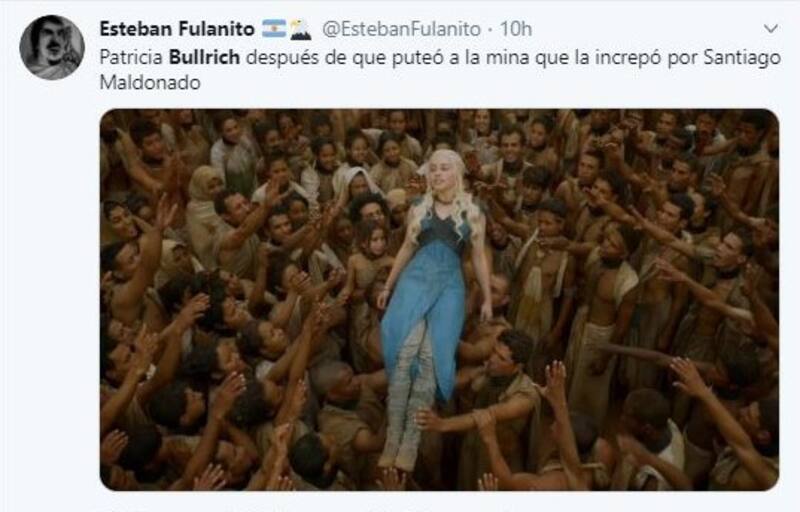The image size is (800, 512).
Task: Click the dot separator before "10h"
Action: 490,30
